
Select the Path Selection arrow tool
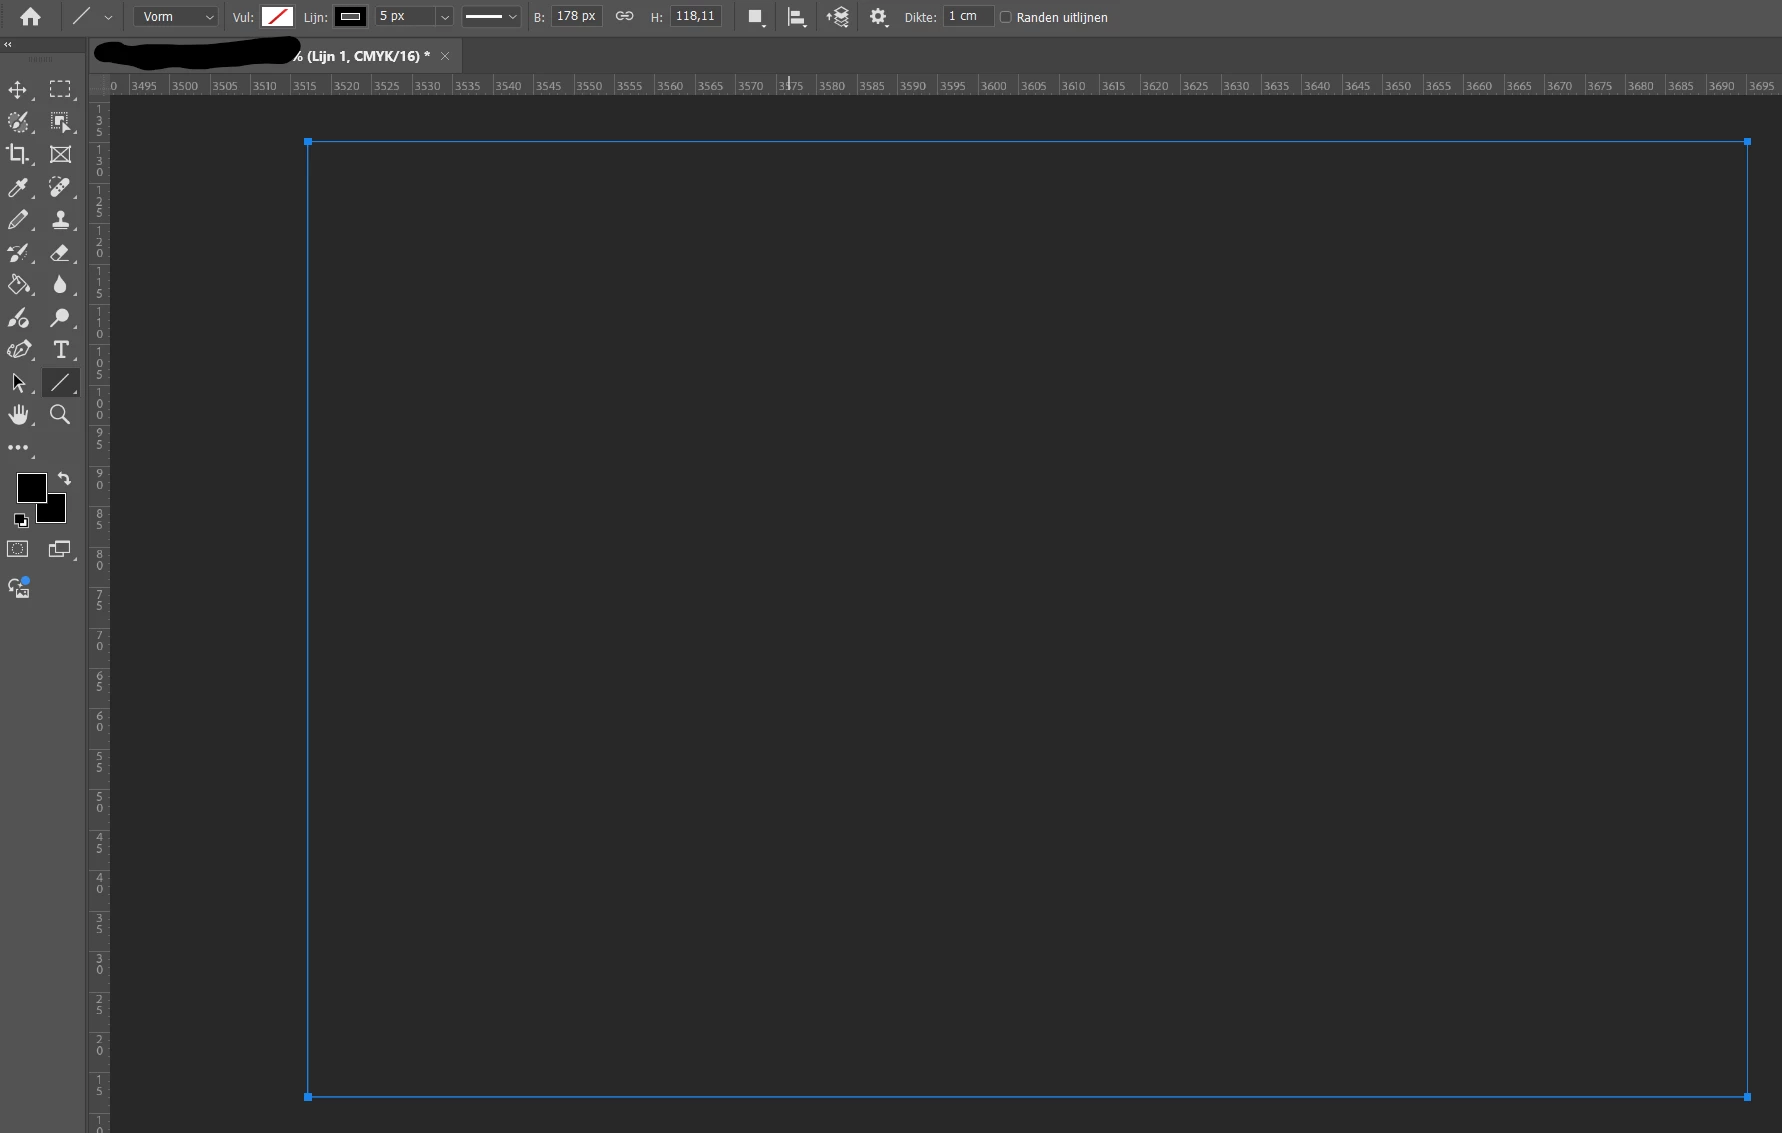pyautogui.click(x=18, y=383)
